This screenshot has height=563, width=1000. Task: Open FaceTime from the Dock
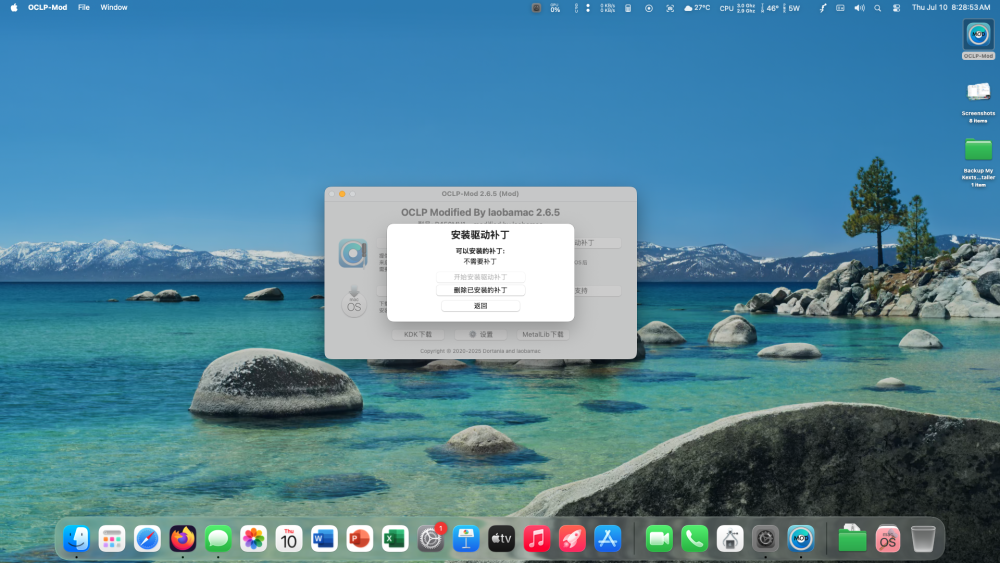click(659, 539)
